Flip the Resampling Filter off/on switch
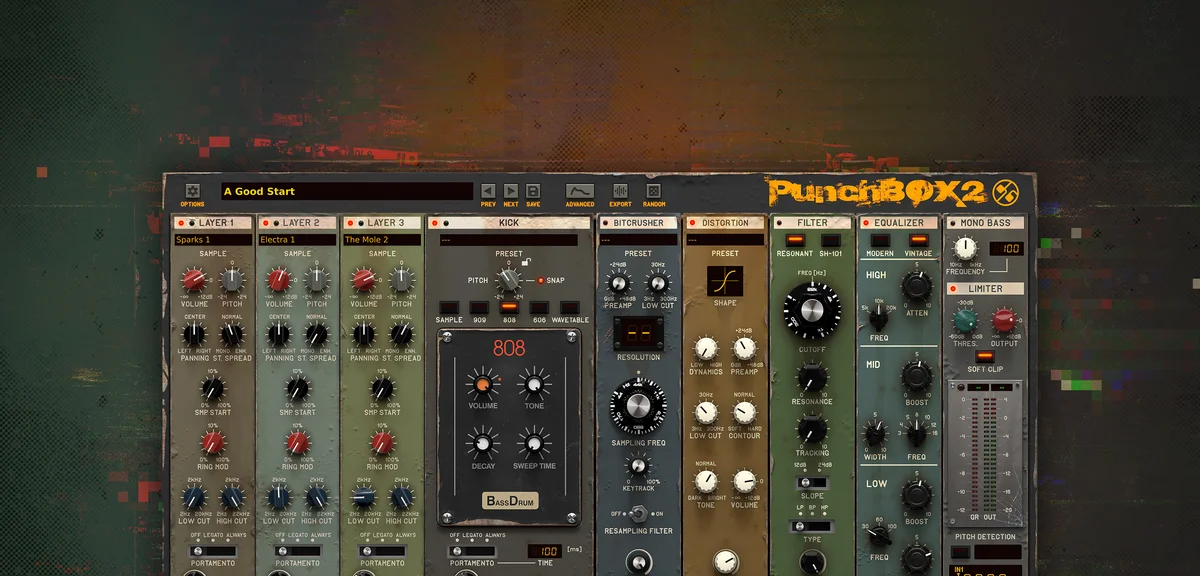This screenshot has width=1200, height=576. (x=637, y=514)
